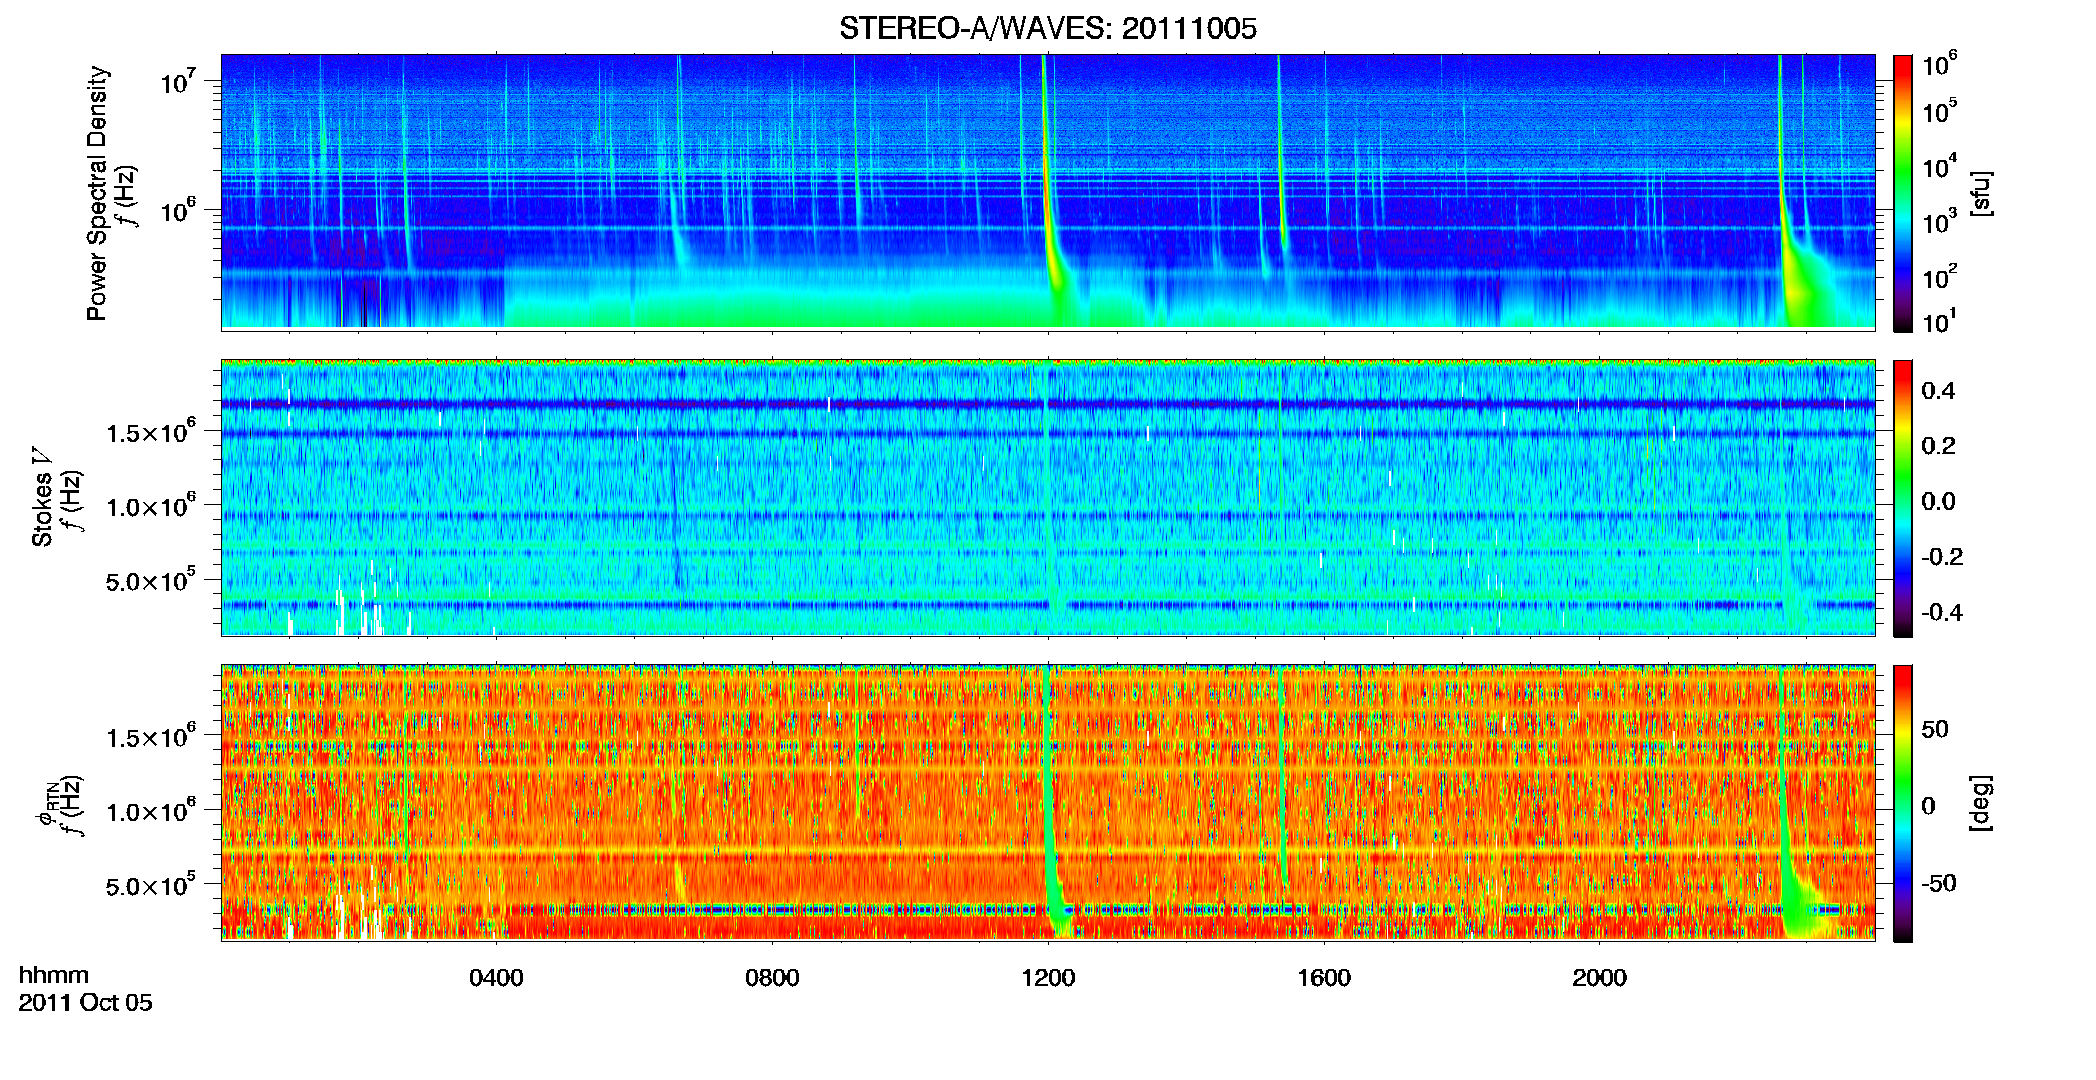Click the -0.4 label on Stokes V colorbar
2096x1080 pixels.
pyautogui.click(x=1941, y=612)
